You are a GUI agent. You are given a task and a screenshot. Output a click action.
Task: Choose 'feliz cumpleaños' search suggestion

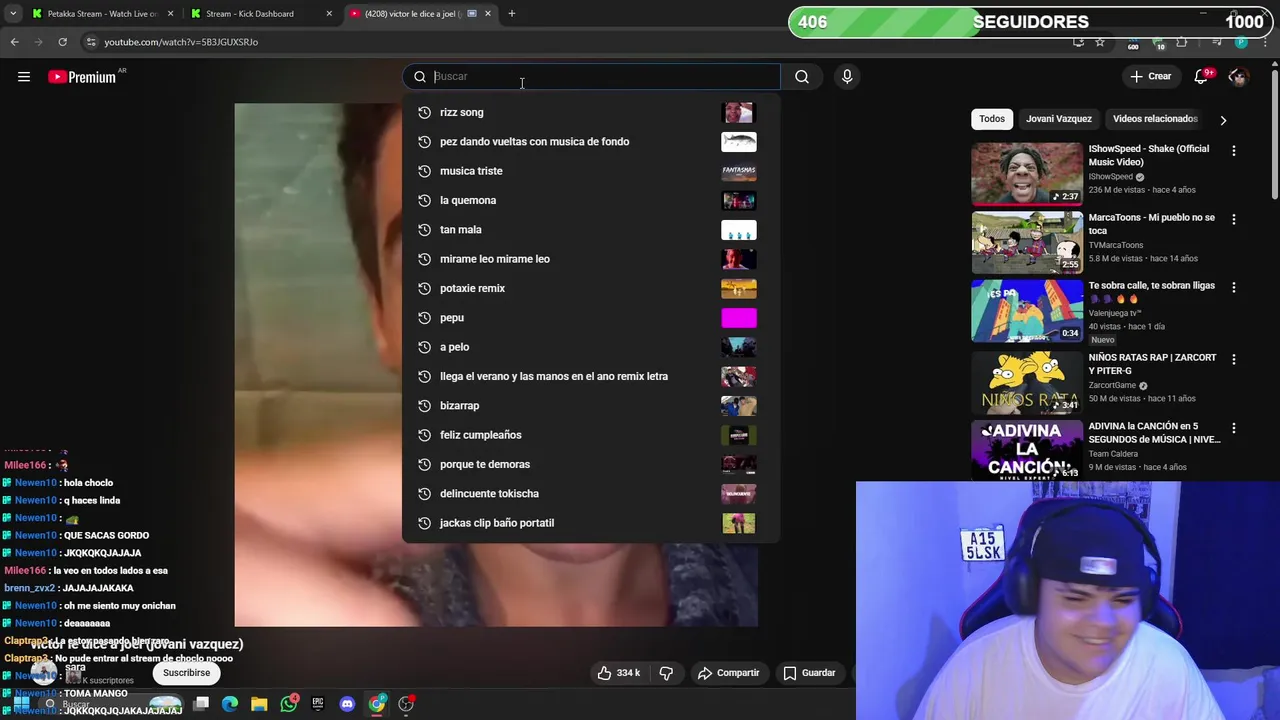click(591, 435)
